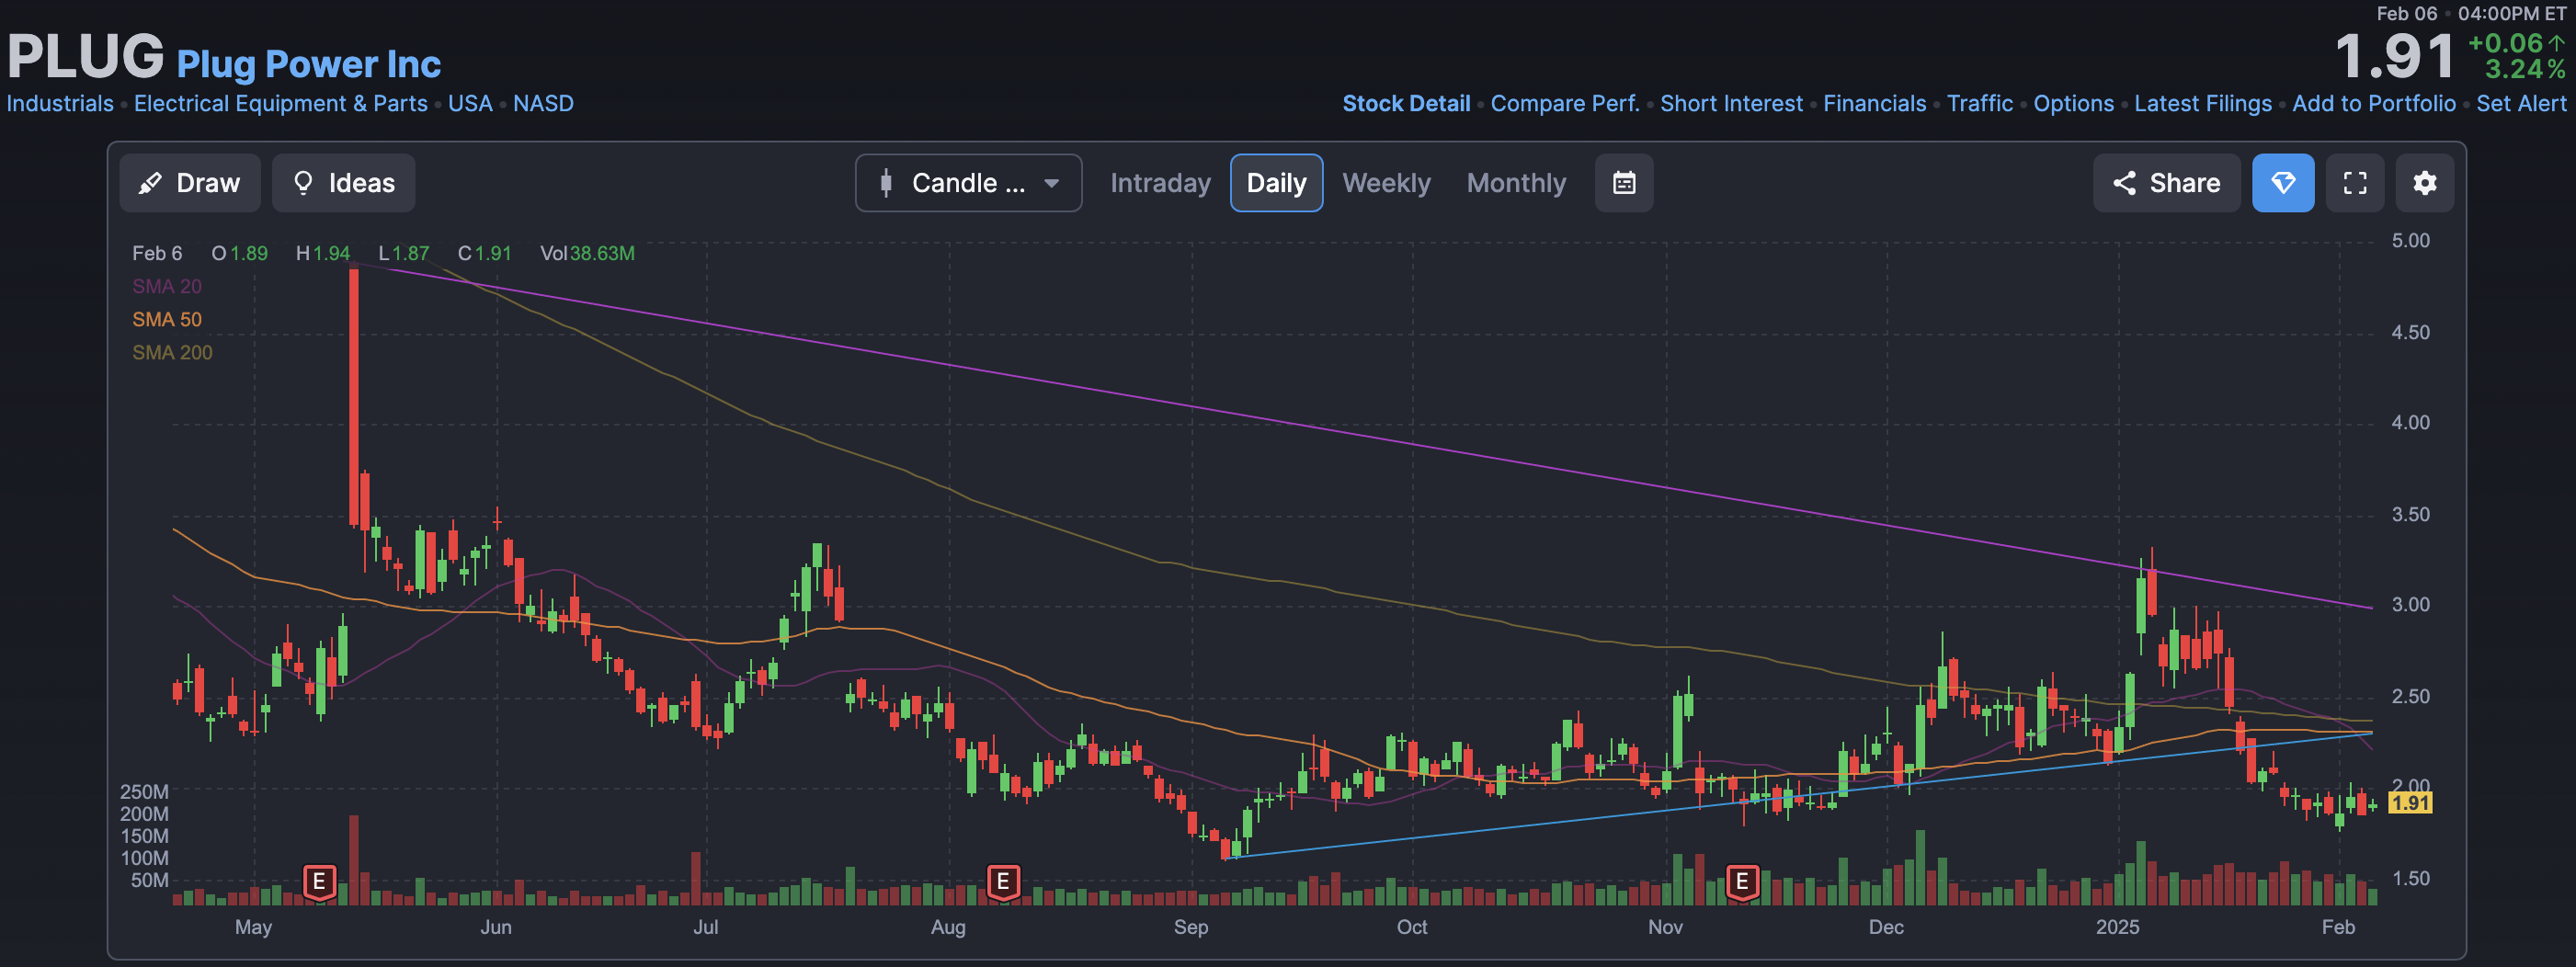Click the Plug Power Inc company name
2576x967 pixels.
pos(308,64)
